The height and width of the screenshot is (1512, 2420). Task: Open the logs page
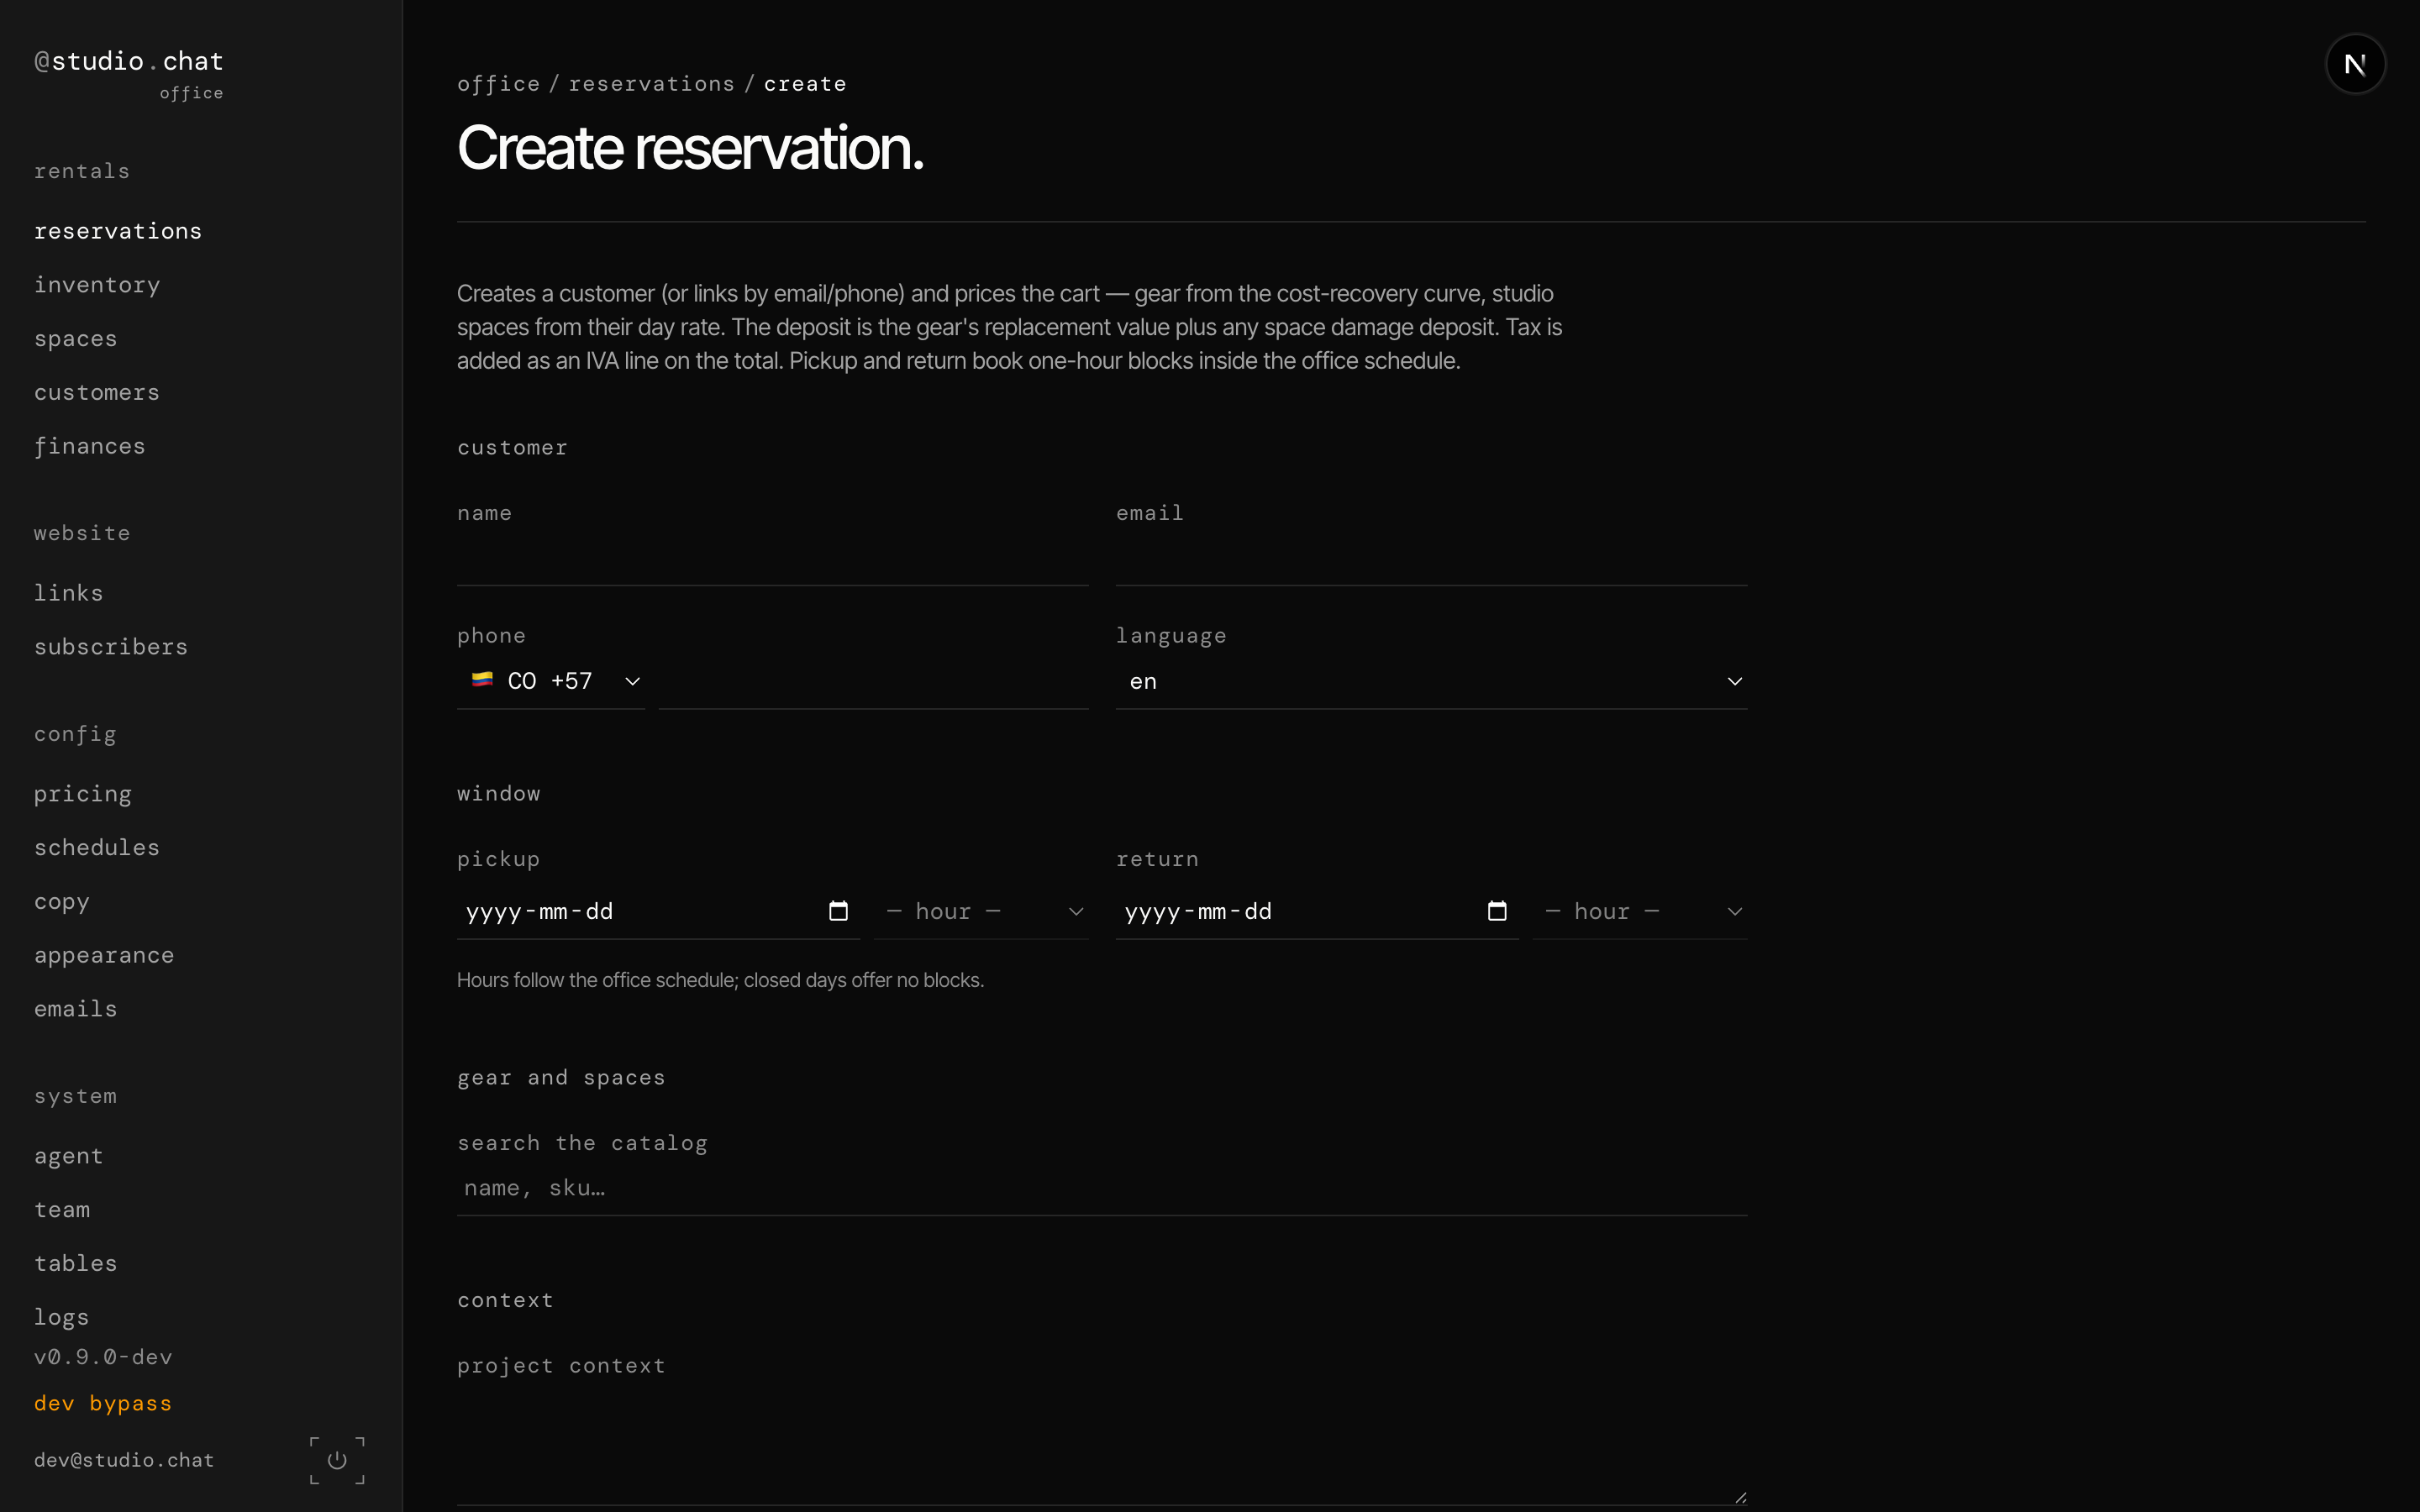[62, 1317]
